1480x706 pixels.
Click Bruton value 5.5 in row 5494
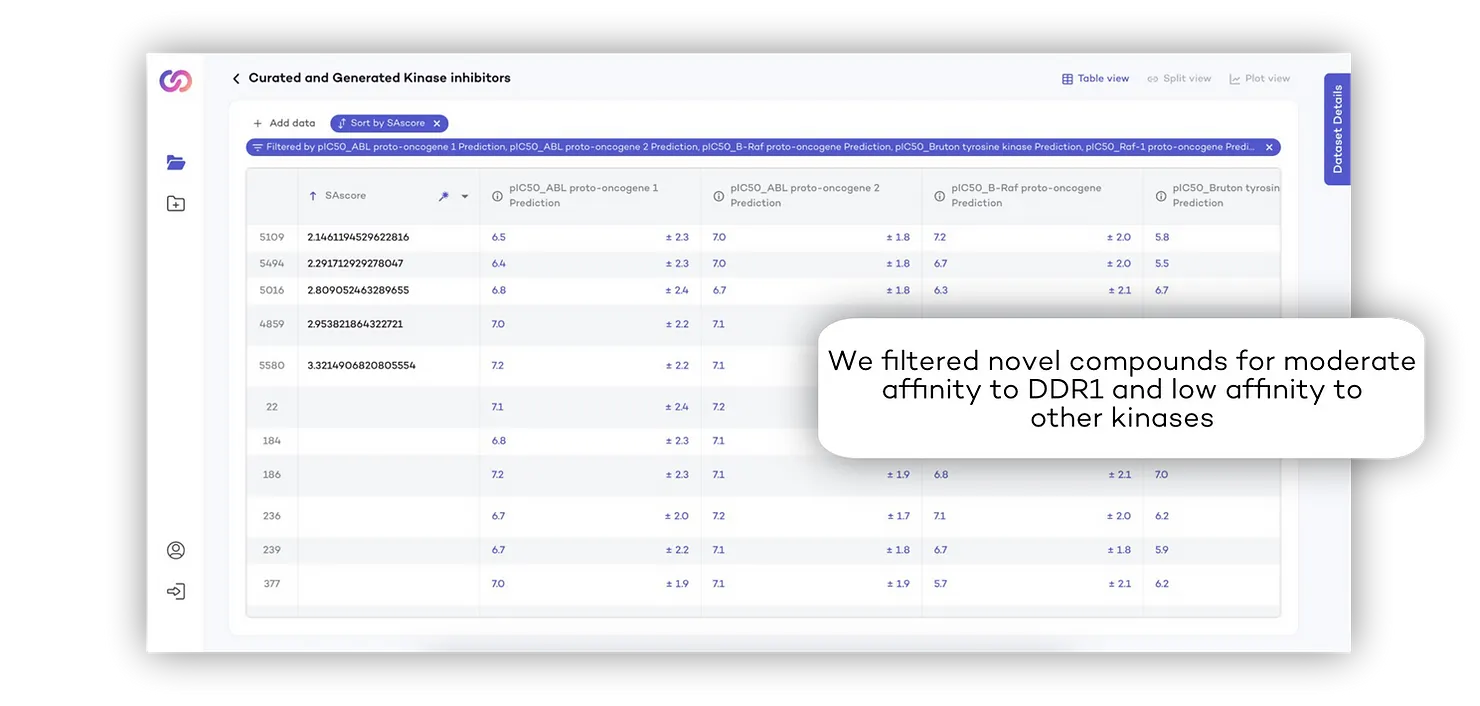(1161, 263)
